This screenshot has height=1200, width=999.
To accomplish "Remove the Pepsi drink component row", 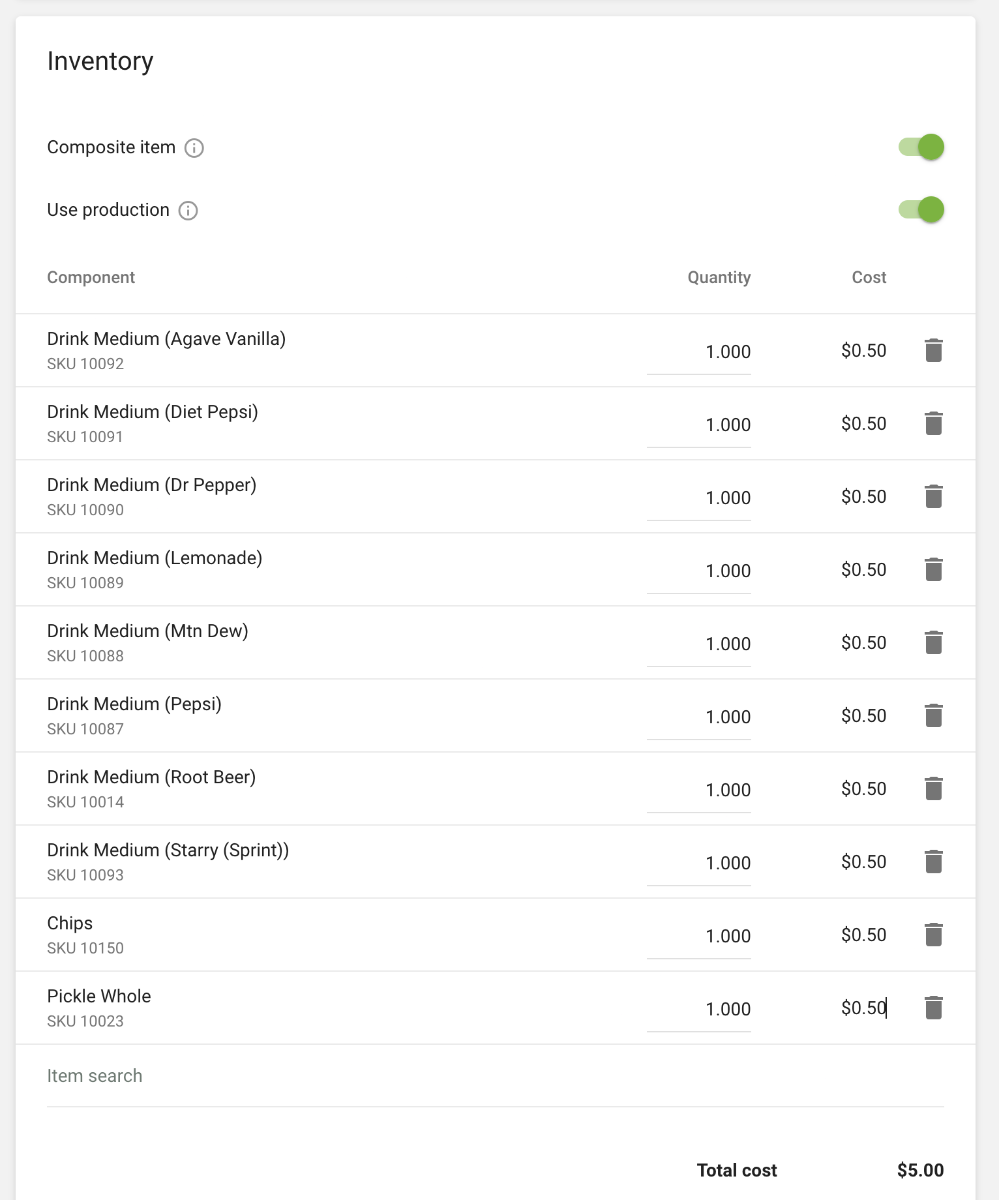I will tap(933, 716).
